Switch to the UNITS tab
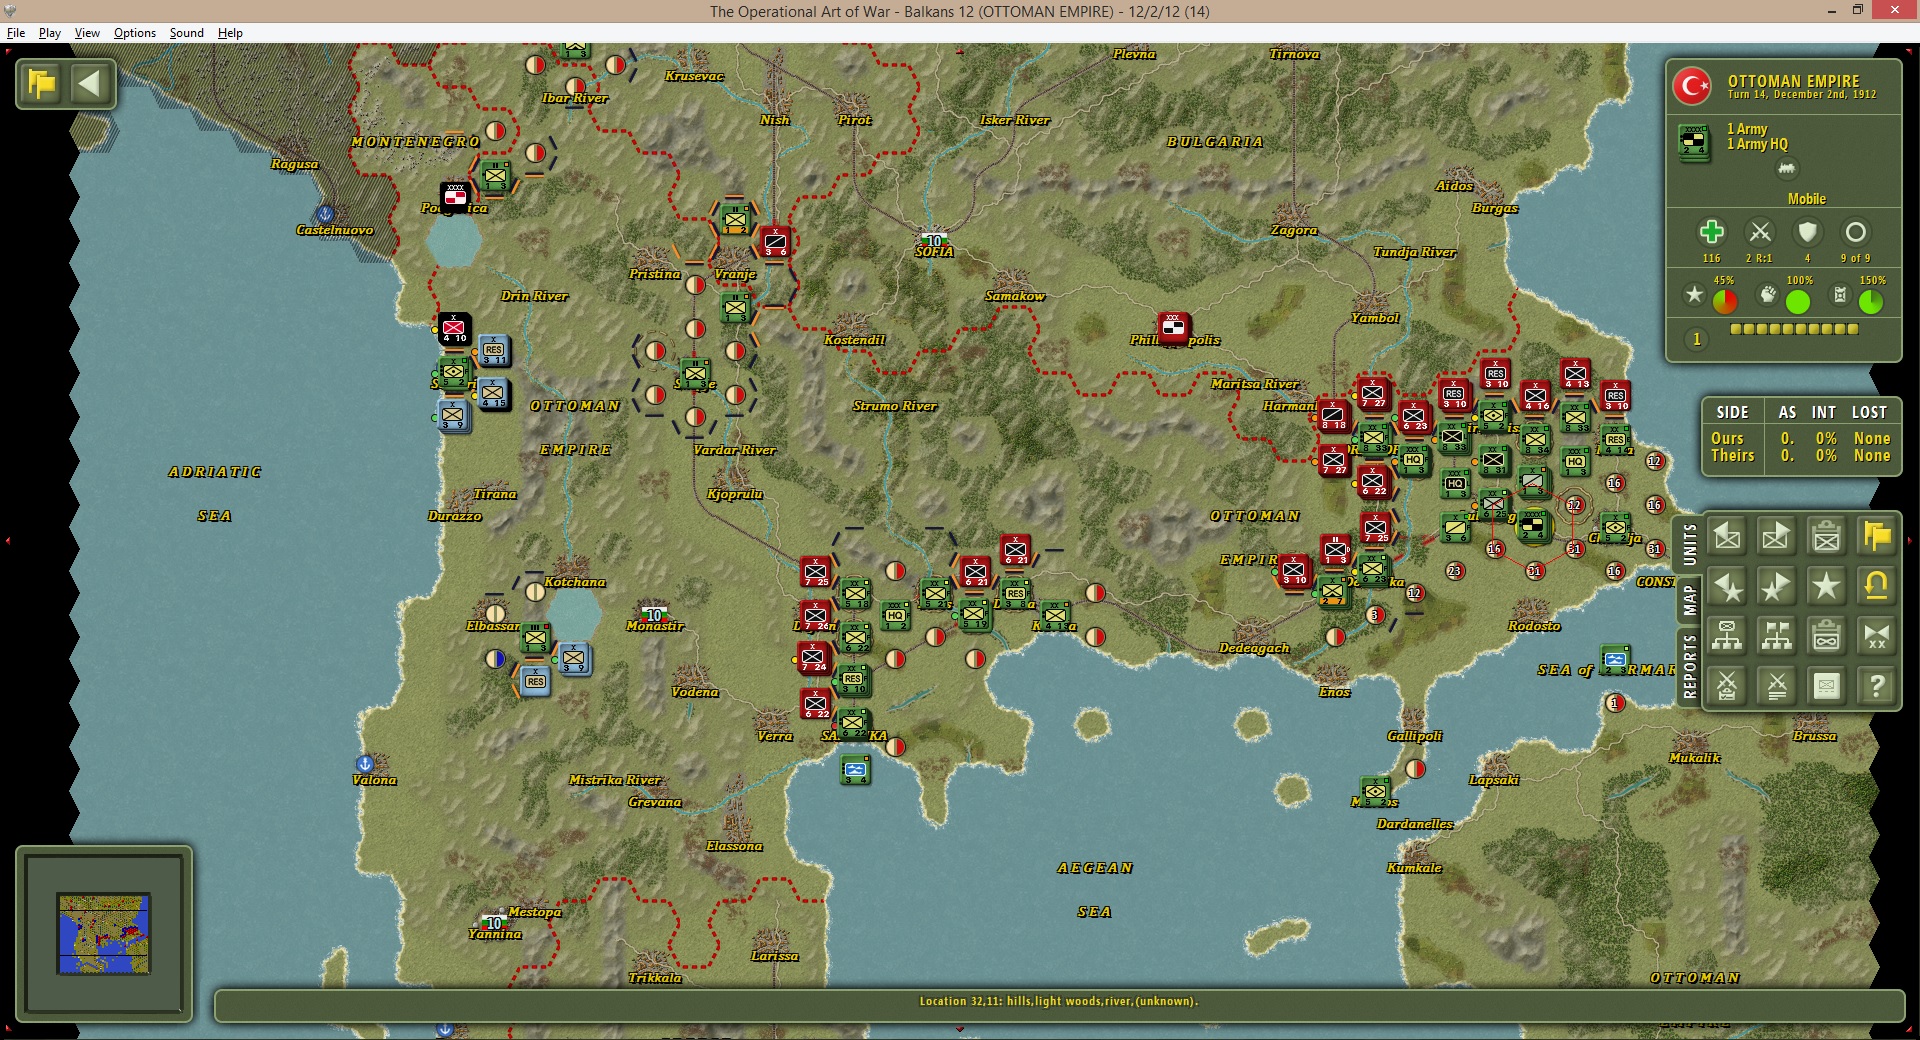 click(x=1689, y=546)
